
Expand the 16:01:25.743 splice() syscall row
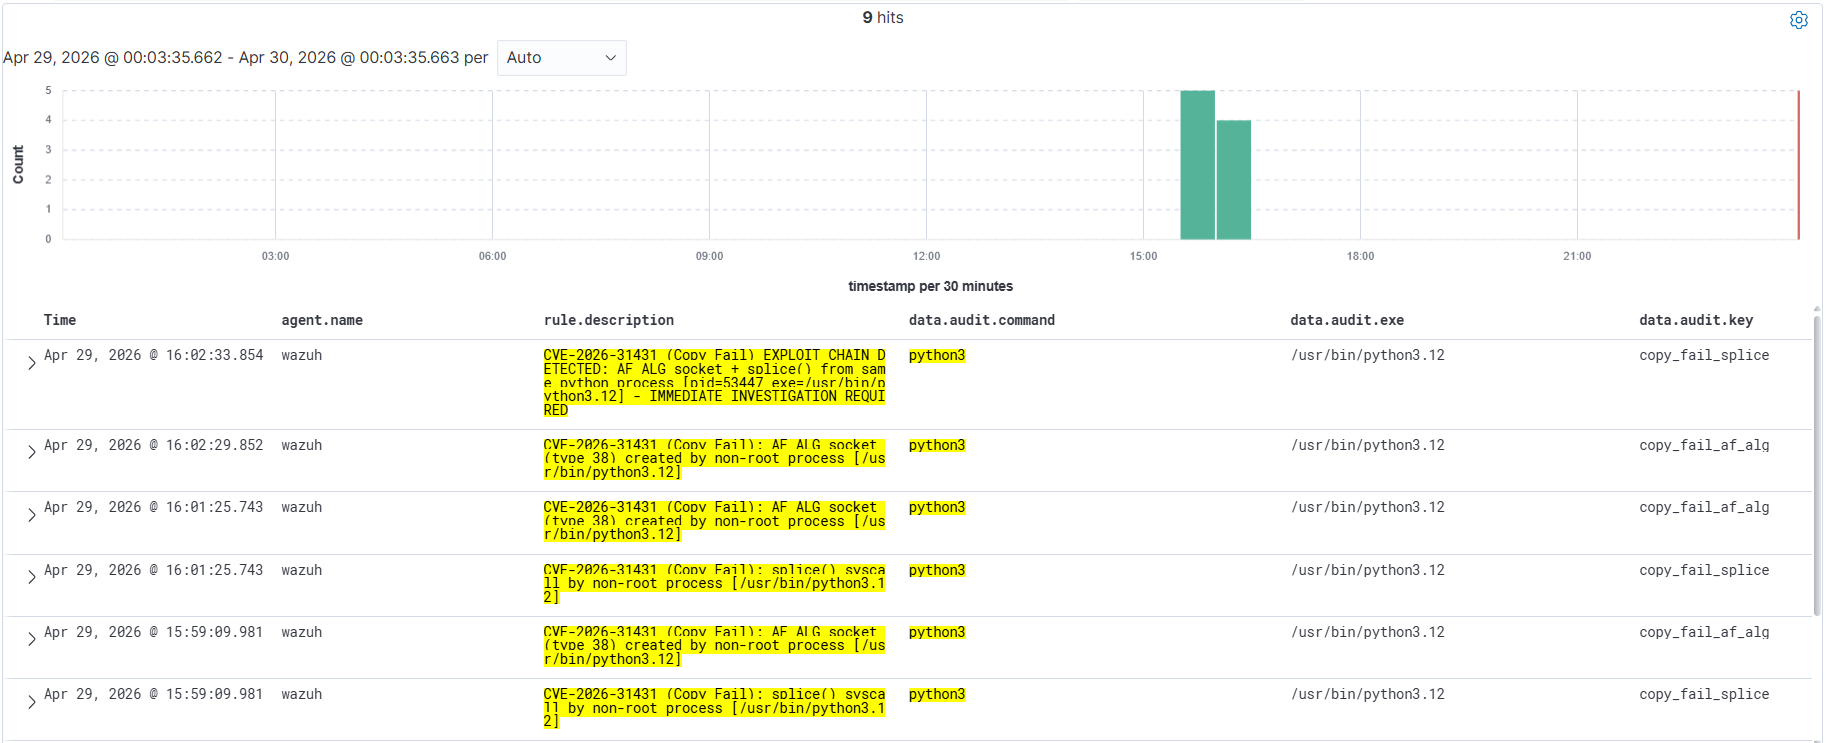point(32,577)
